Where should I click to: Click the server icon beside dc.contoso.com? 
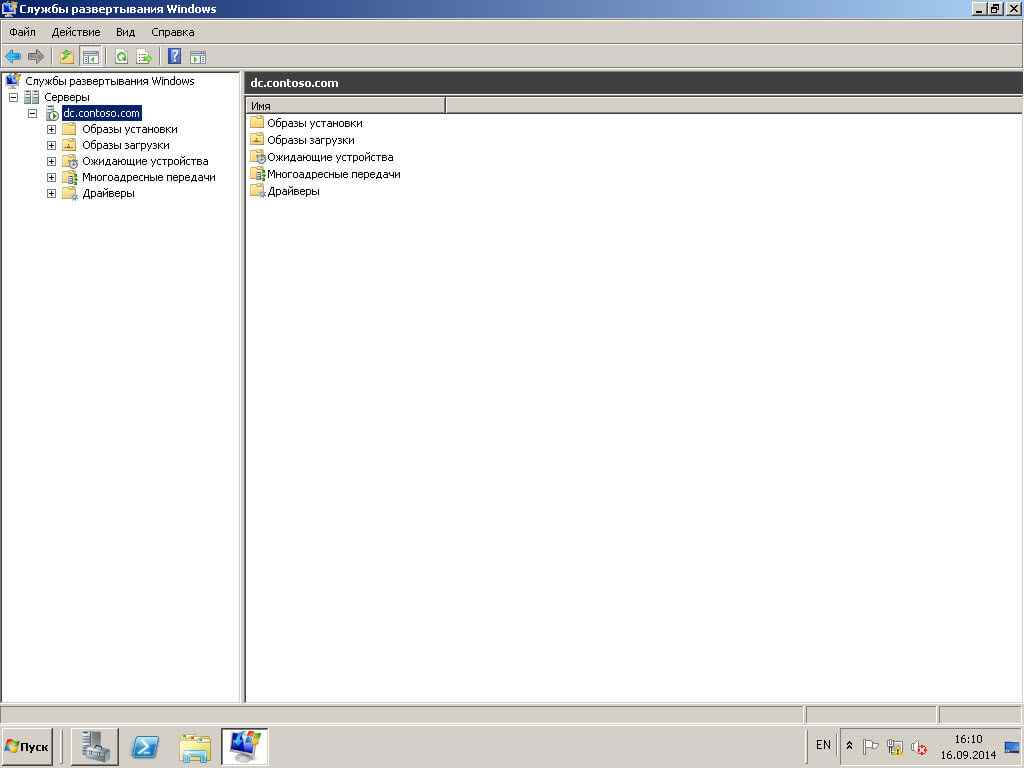52,113
